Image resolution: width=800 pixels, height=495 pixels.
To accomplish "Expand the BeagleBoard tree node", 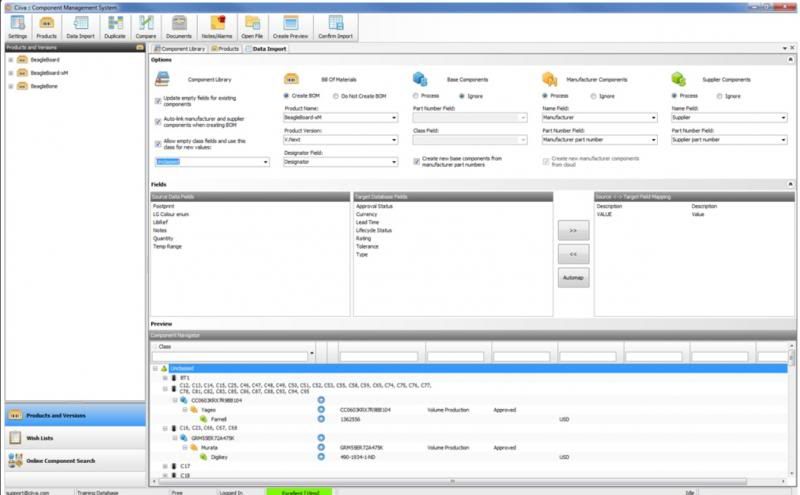I will pyautogui.click(x=11, y=60).
